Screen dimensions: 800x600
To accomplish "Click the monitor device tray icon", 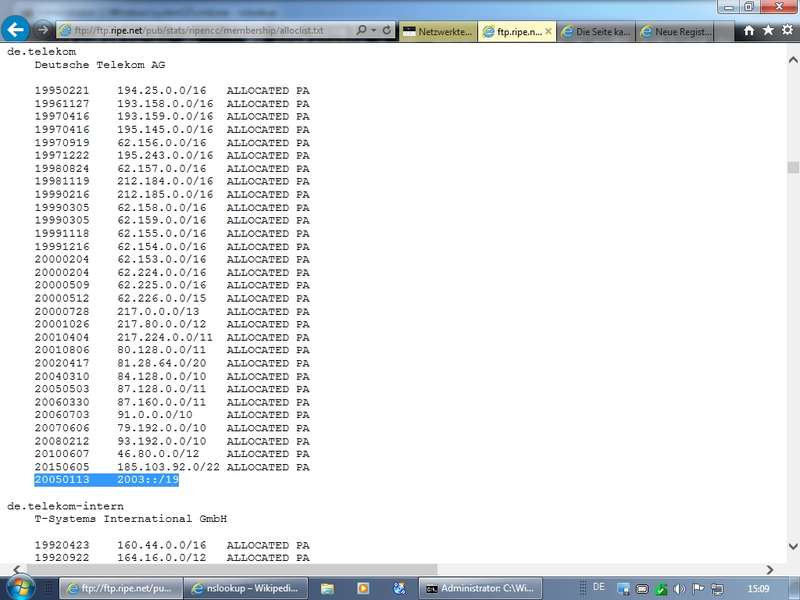I will tap(717, 589).
